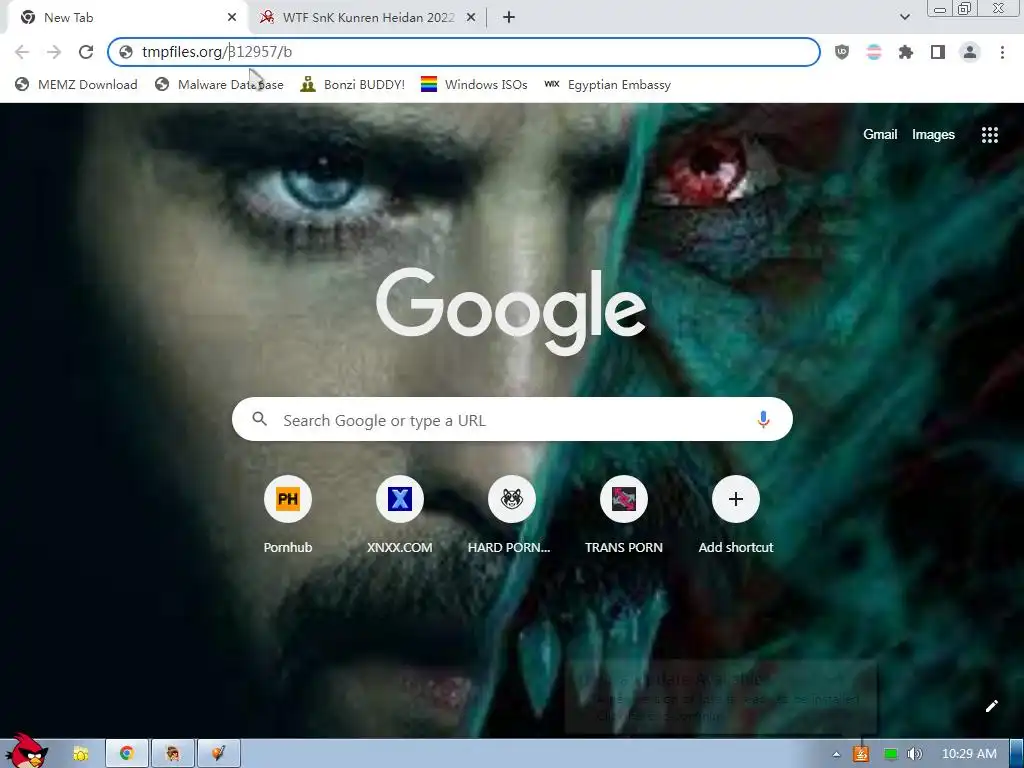
Task: Open the Extensions puzzle piece menu
Action: click(906, 52)
